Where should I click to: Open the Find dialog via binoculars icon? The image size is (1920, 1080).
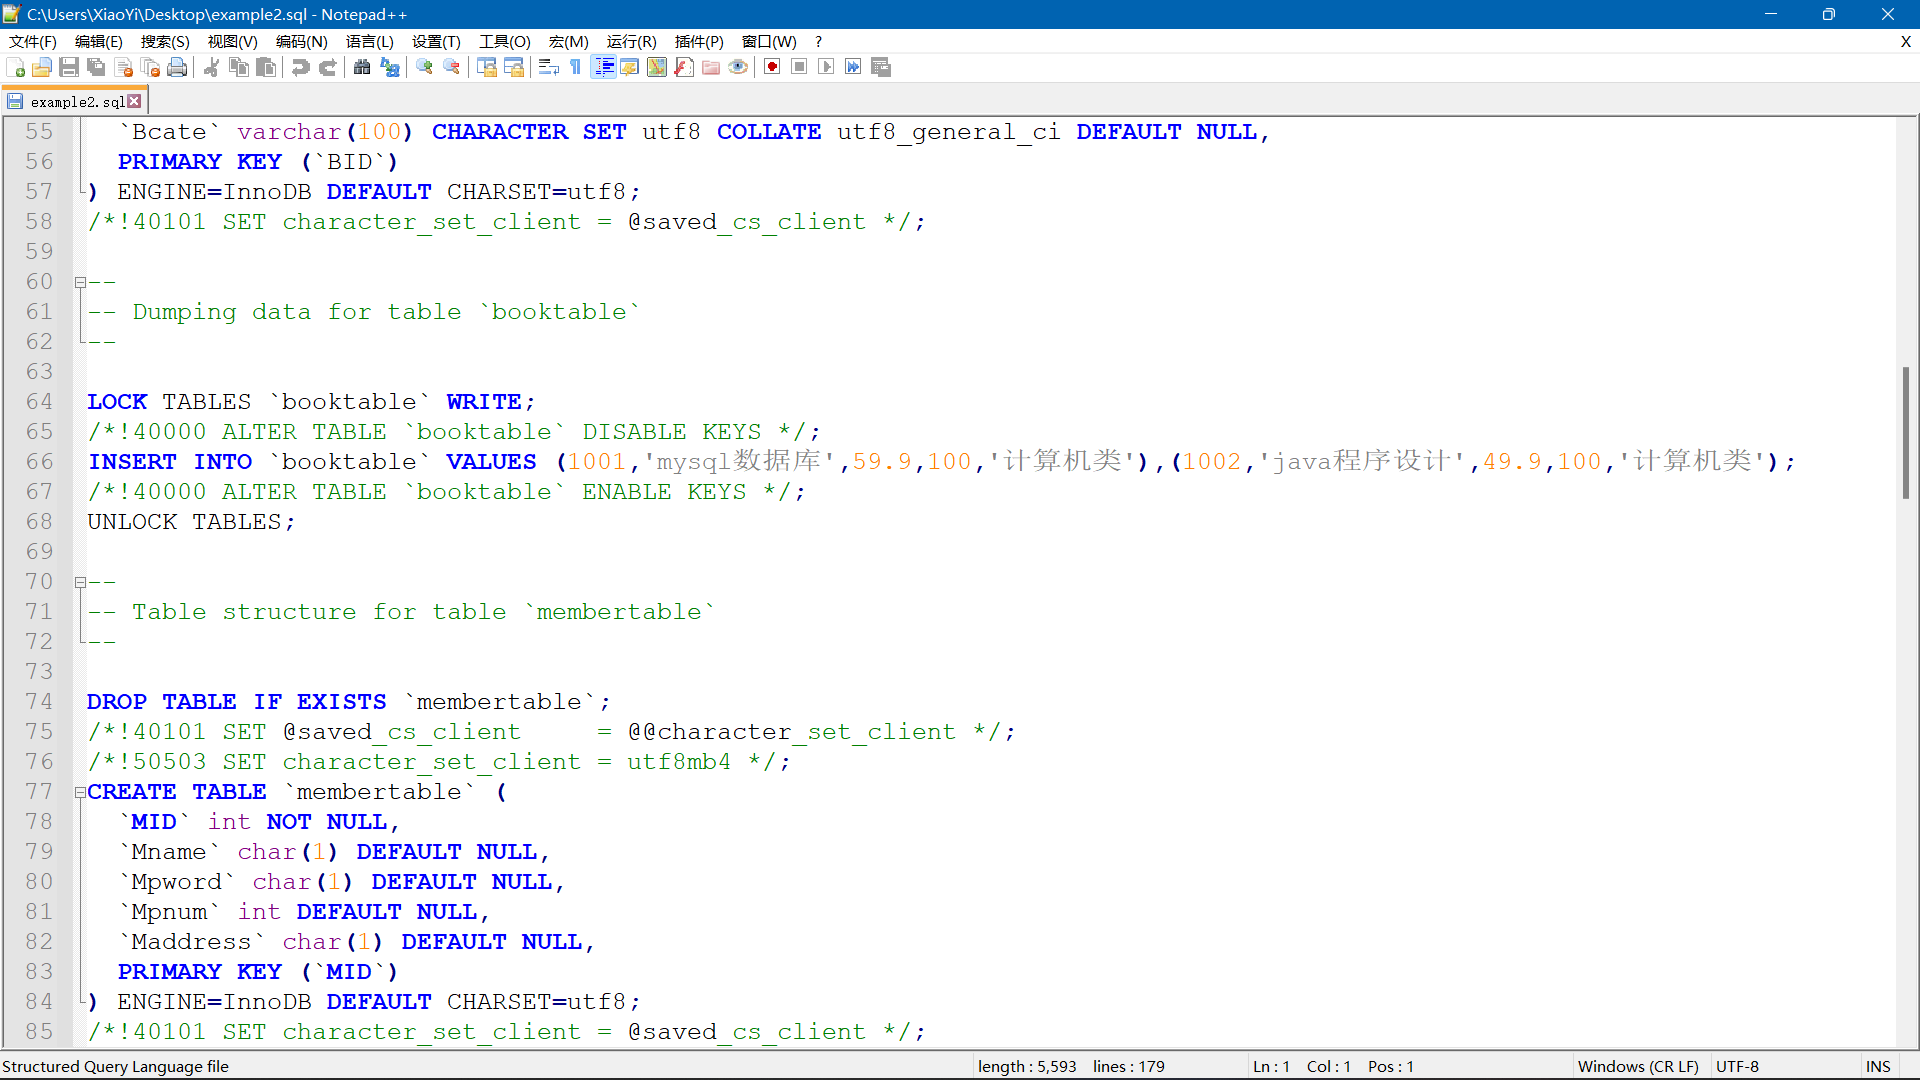coord(362,67)
